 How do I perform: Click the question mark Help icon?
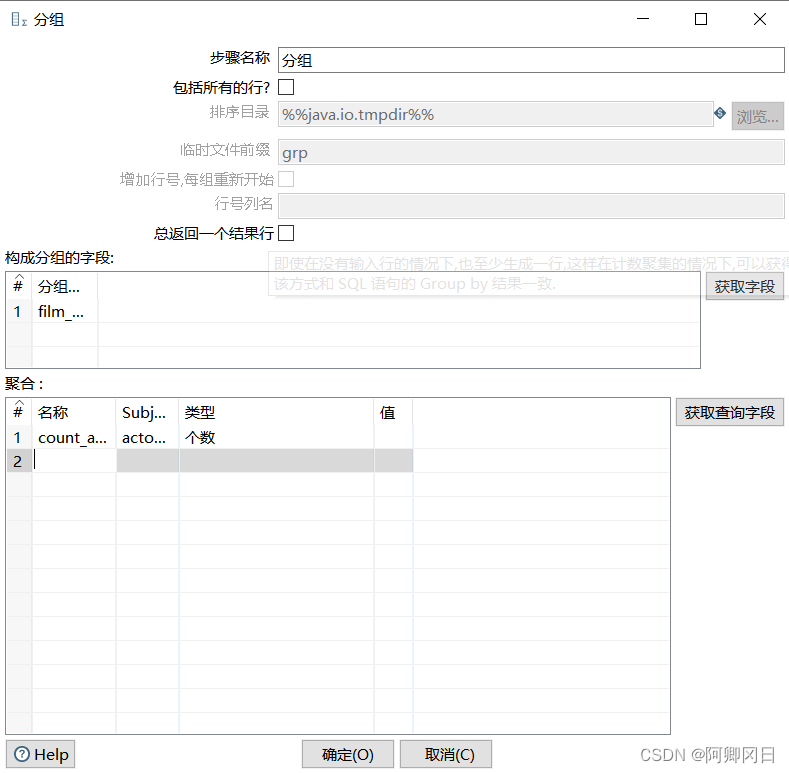pos(22,754)
